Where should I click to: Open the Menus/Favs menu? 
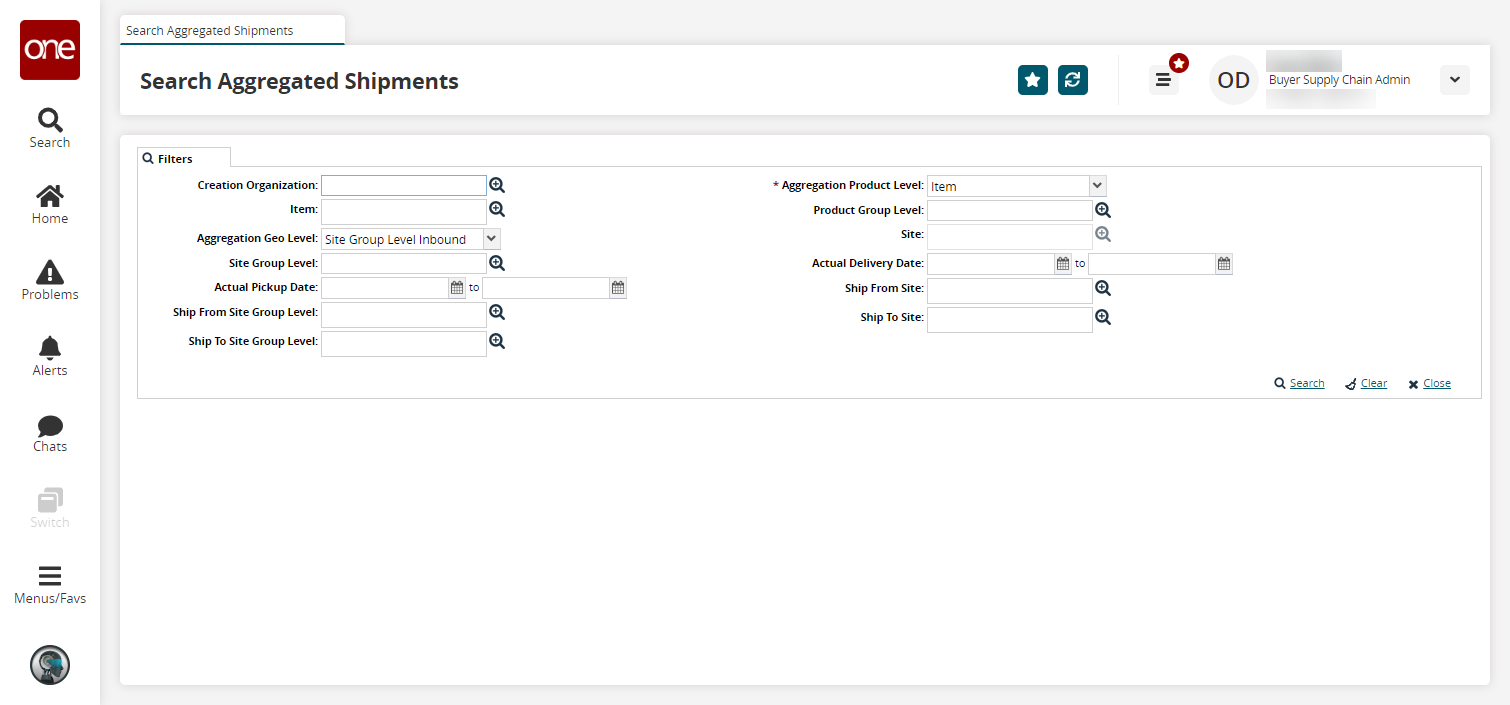pyautogui.click(x=50, y=585)
